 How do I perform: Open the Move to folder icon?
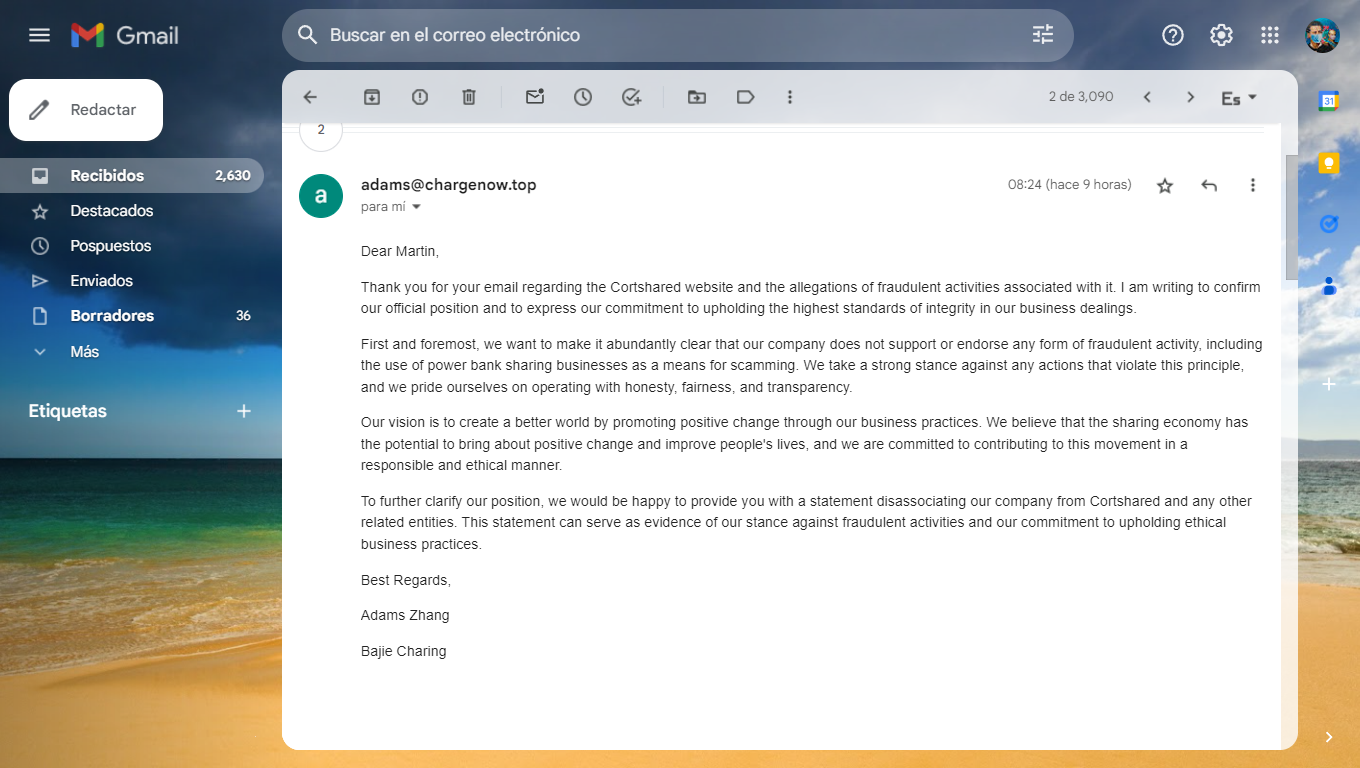pyautogui.click(x=697, y=97)
